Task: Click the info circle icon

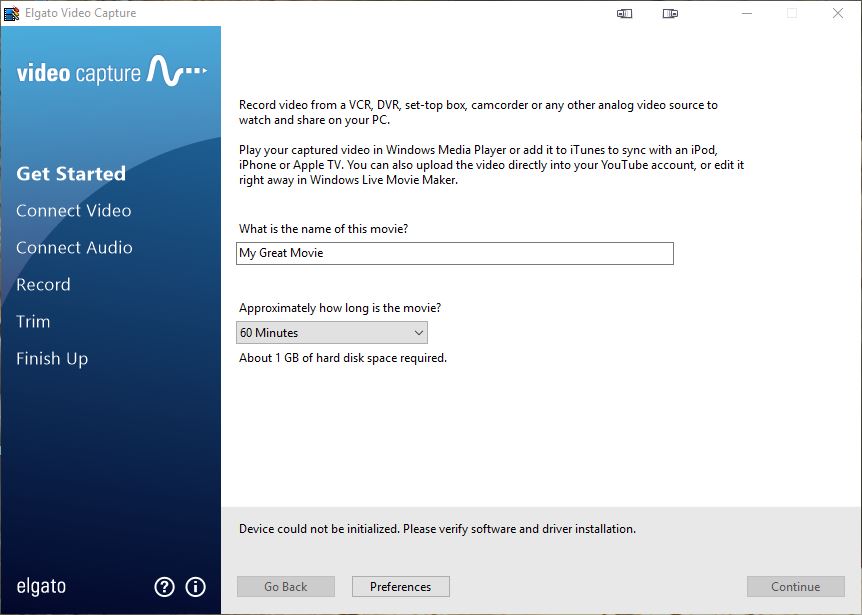Action: pos(195,587)
